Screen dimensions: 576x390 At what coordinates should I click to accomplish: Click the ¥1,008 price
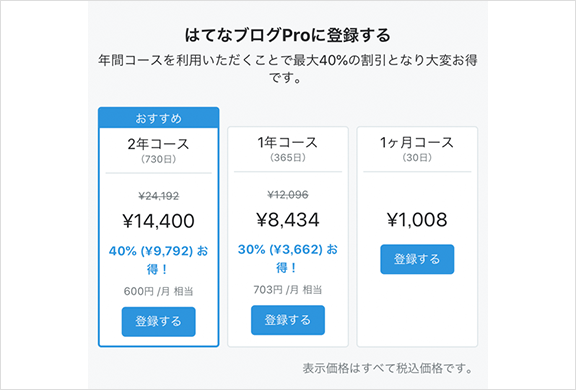[x=417, y=220]
